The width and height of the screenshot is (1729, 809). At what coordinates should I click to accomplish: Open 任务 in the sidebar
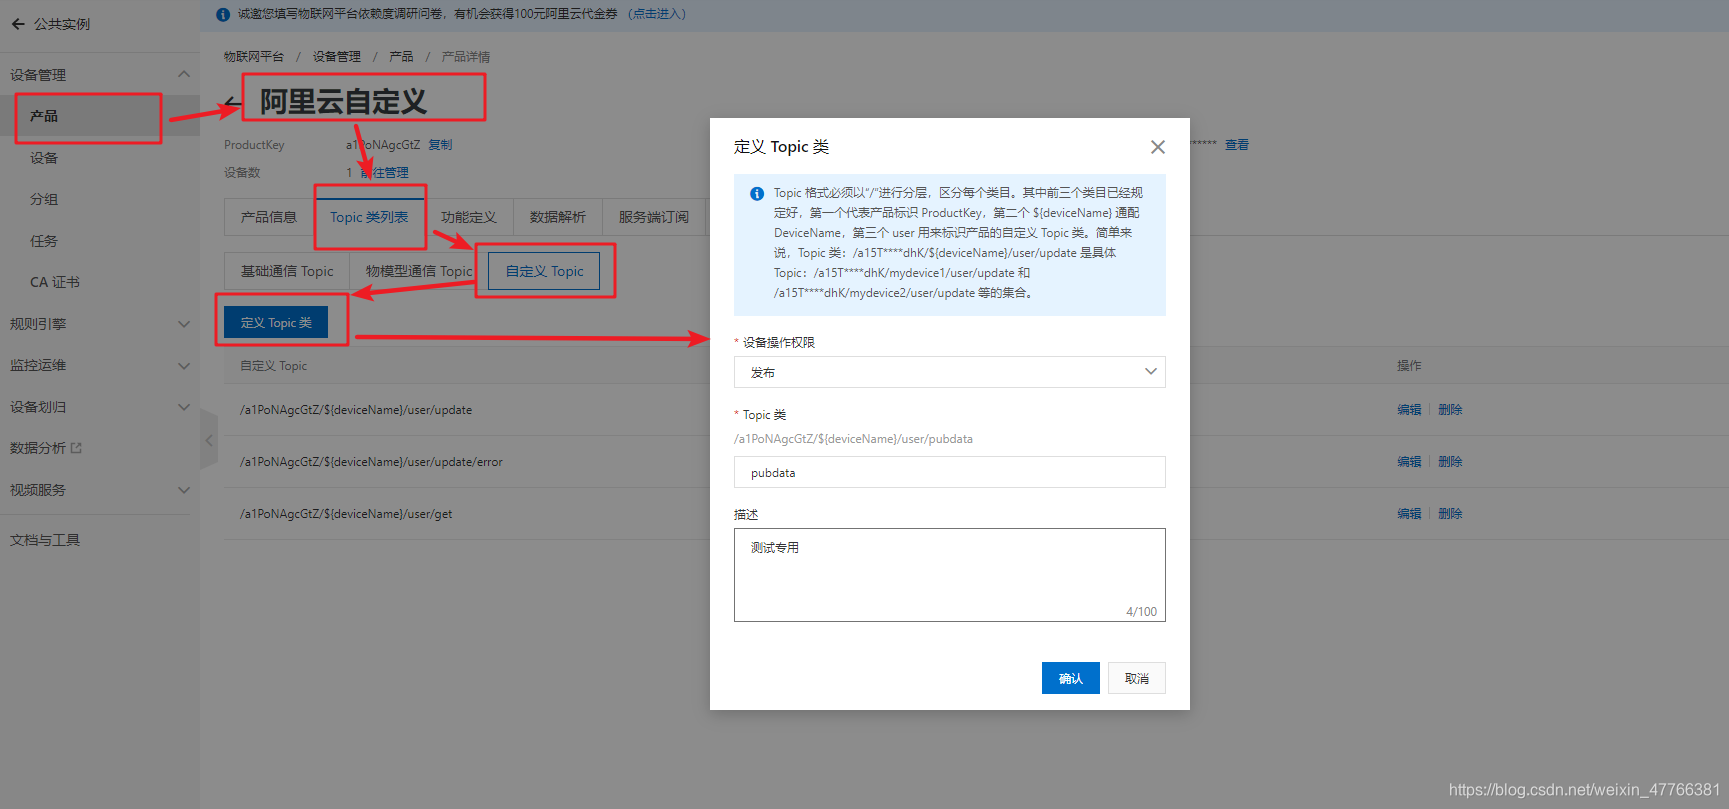click(44, 241)
